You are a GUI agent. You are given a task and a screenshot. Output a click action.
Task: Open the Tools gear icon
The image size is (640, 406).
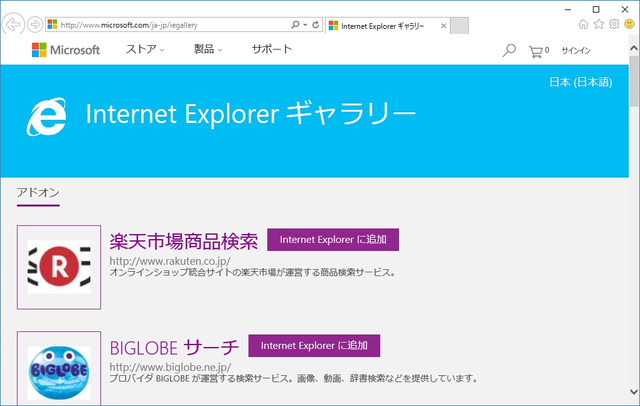(x=614, y=24)
